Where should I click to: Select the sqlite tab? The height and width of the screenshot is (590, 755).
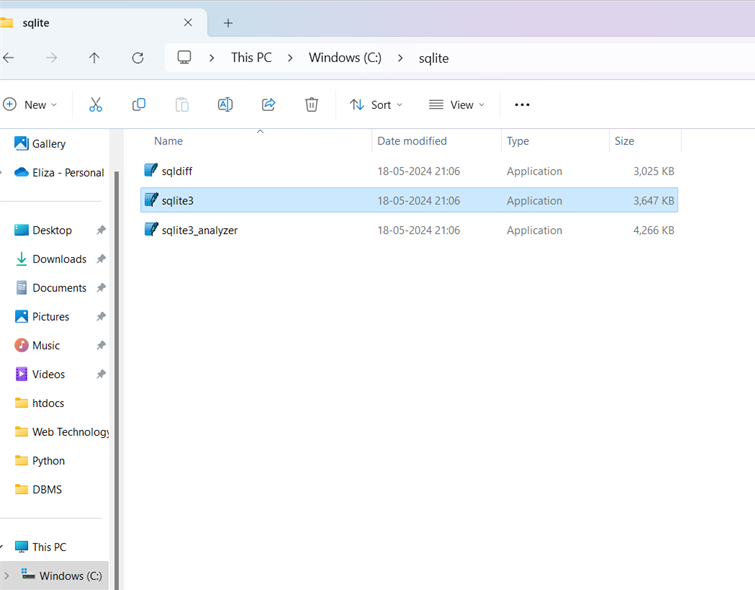(103, 23)
